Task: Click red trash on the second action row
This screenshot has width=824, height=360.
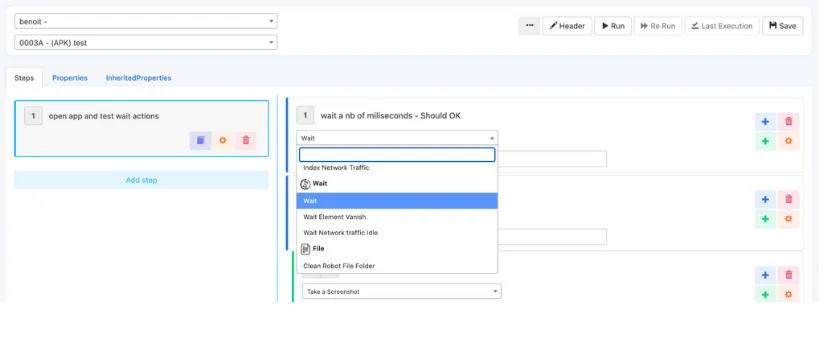Action: click(x=788, y=199)
